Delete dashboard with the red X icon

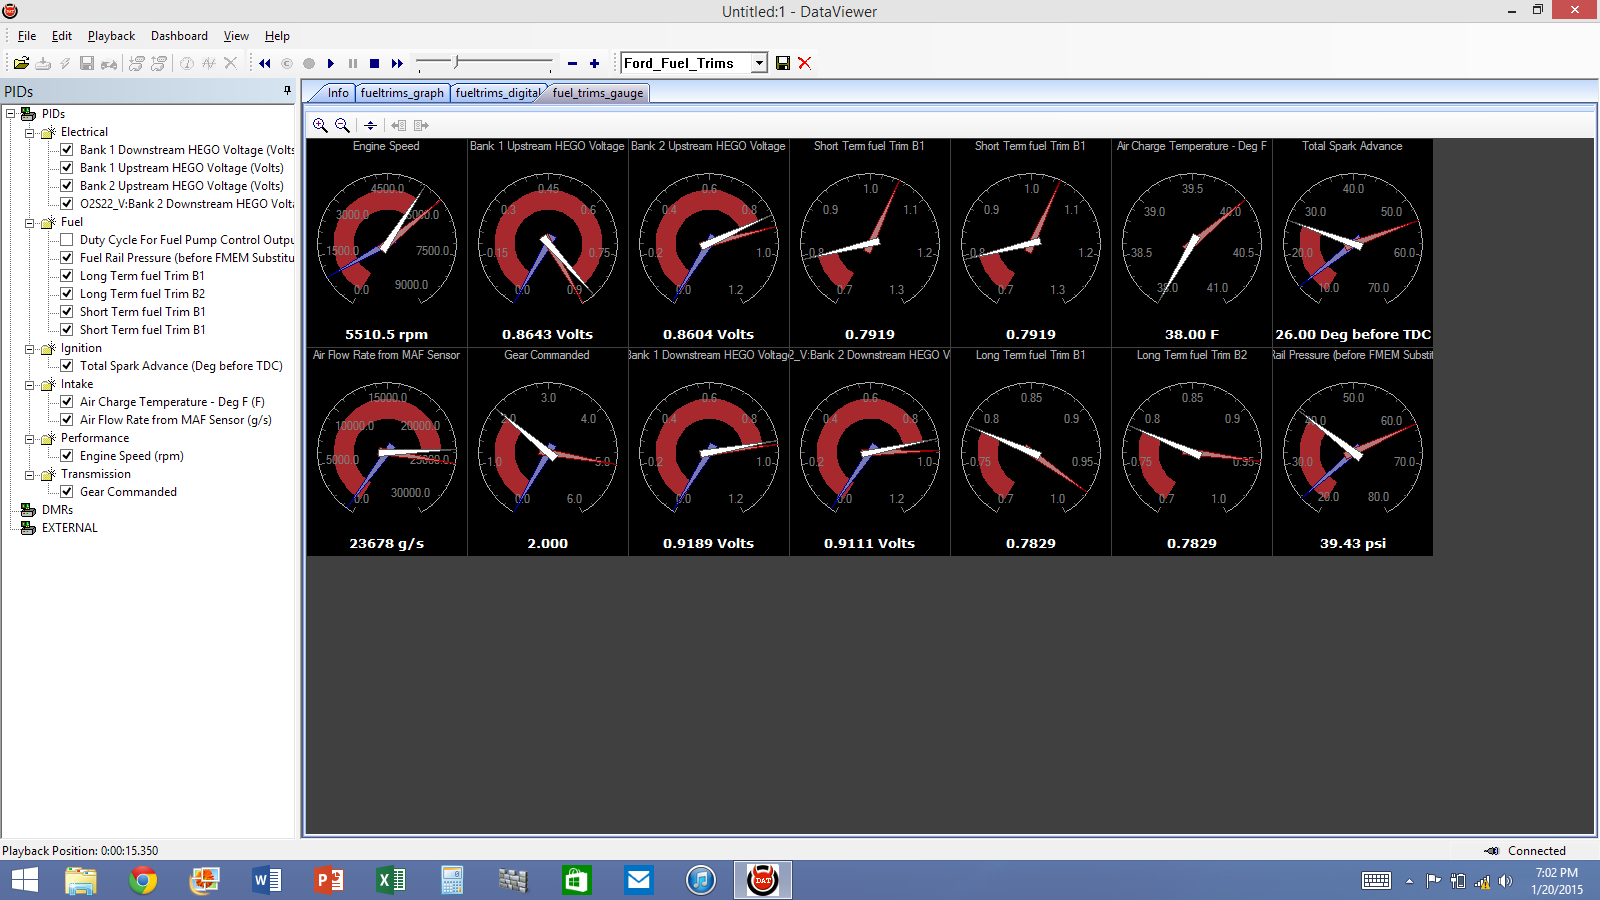pyautogui.click(x=805, y=63)
